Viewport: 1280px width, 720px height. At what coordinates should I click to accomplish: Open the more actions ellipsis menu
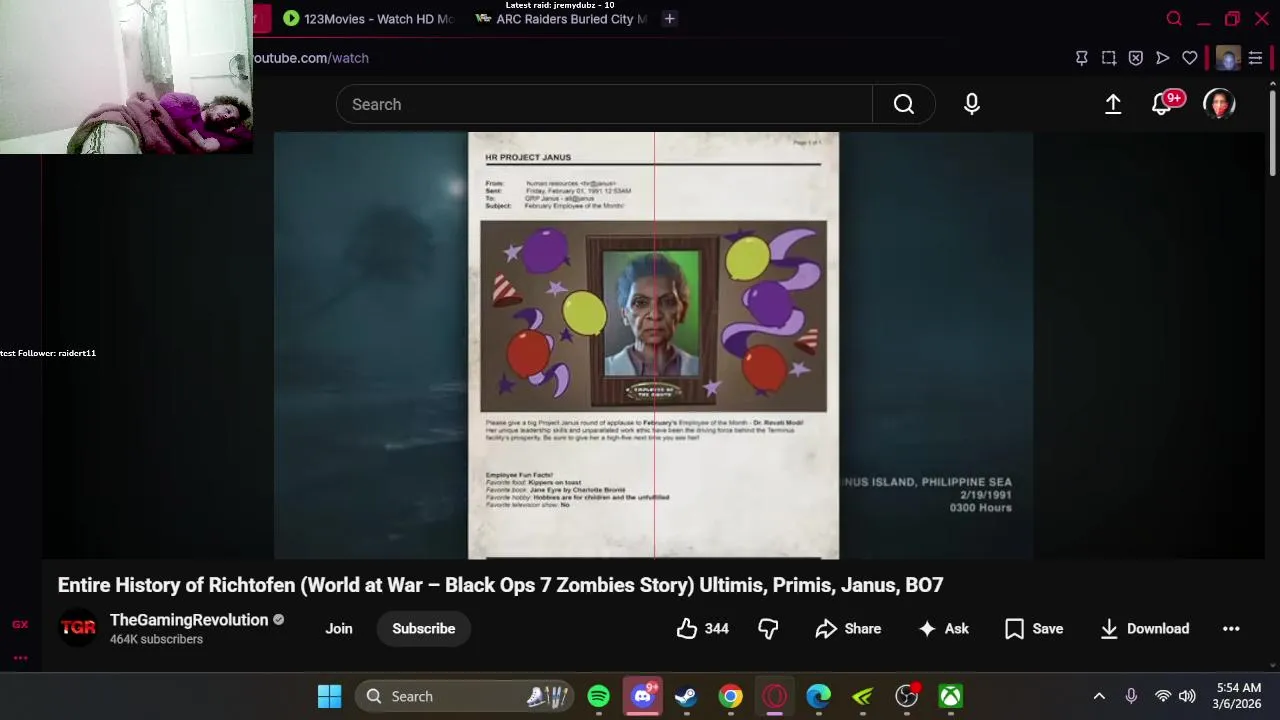pos(1231,628)
